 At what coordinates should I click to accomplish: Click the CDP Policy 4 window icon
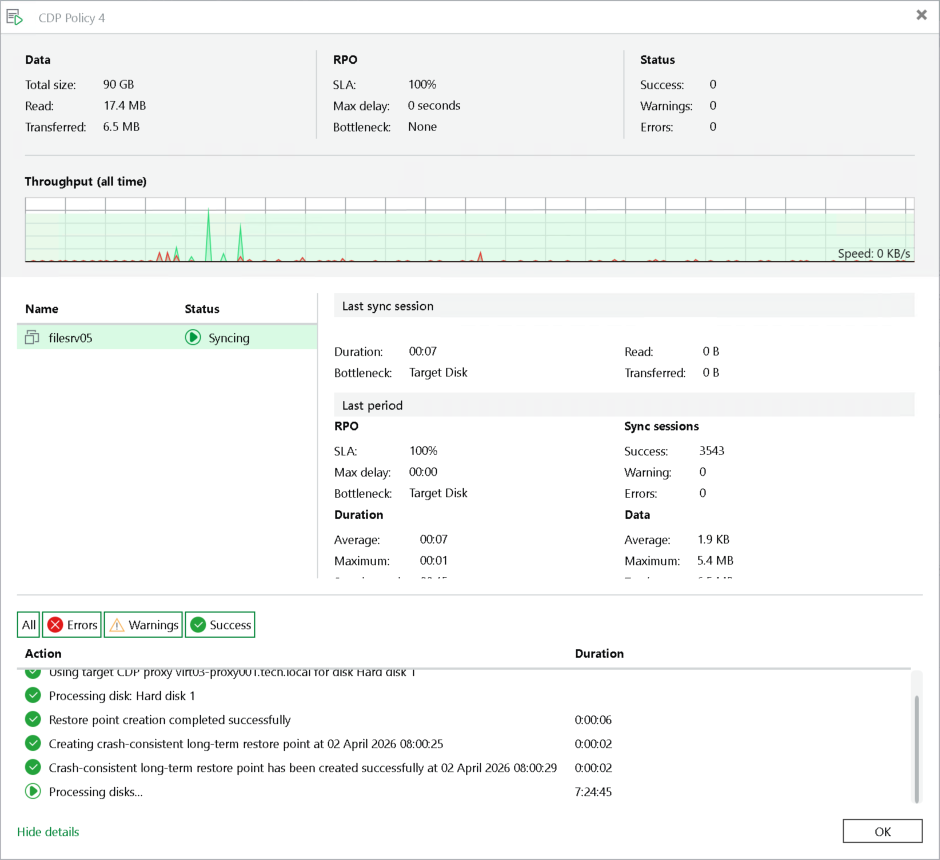(x=14, y=17)
